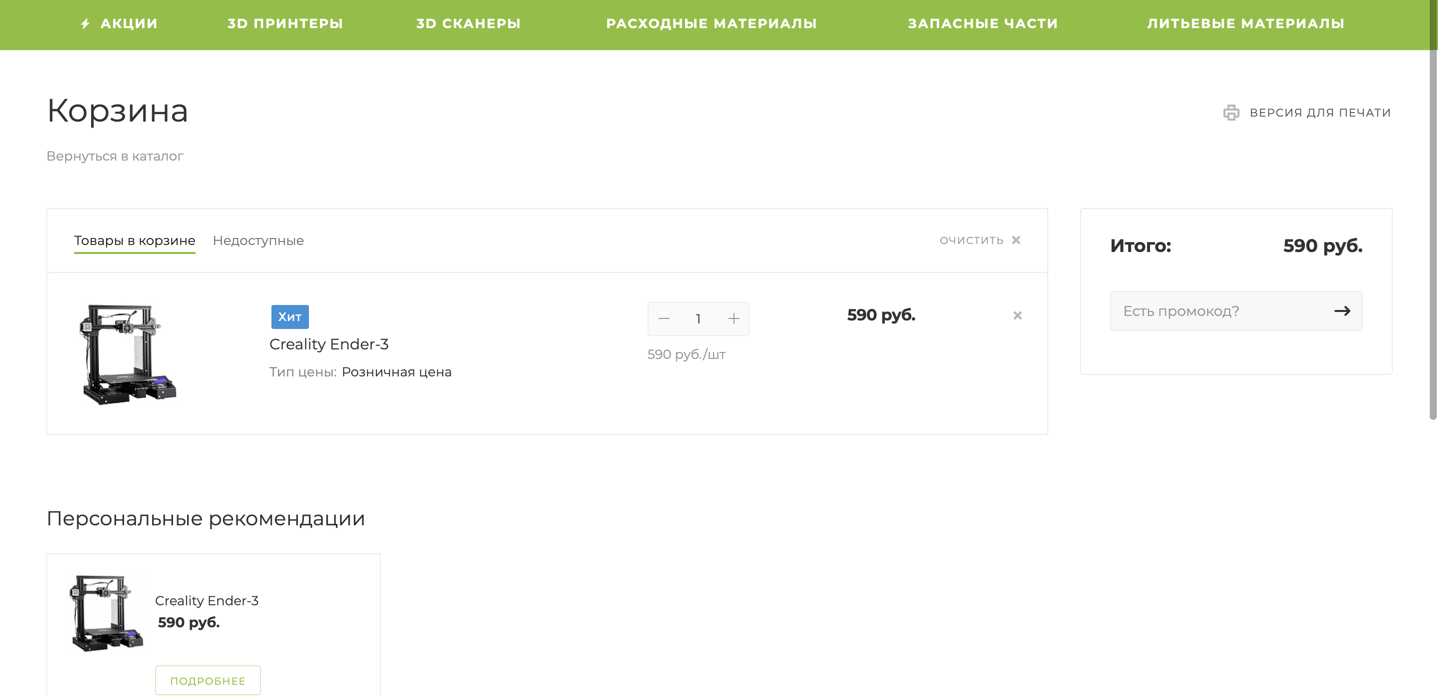This screenshot has height=696, width=1439.
Task: Open Версия для печати link
Action: click(1320, 113)
